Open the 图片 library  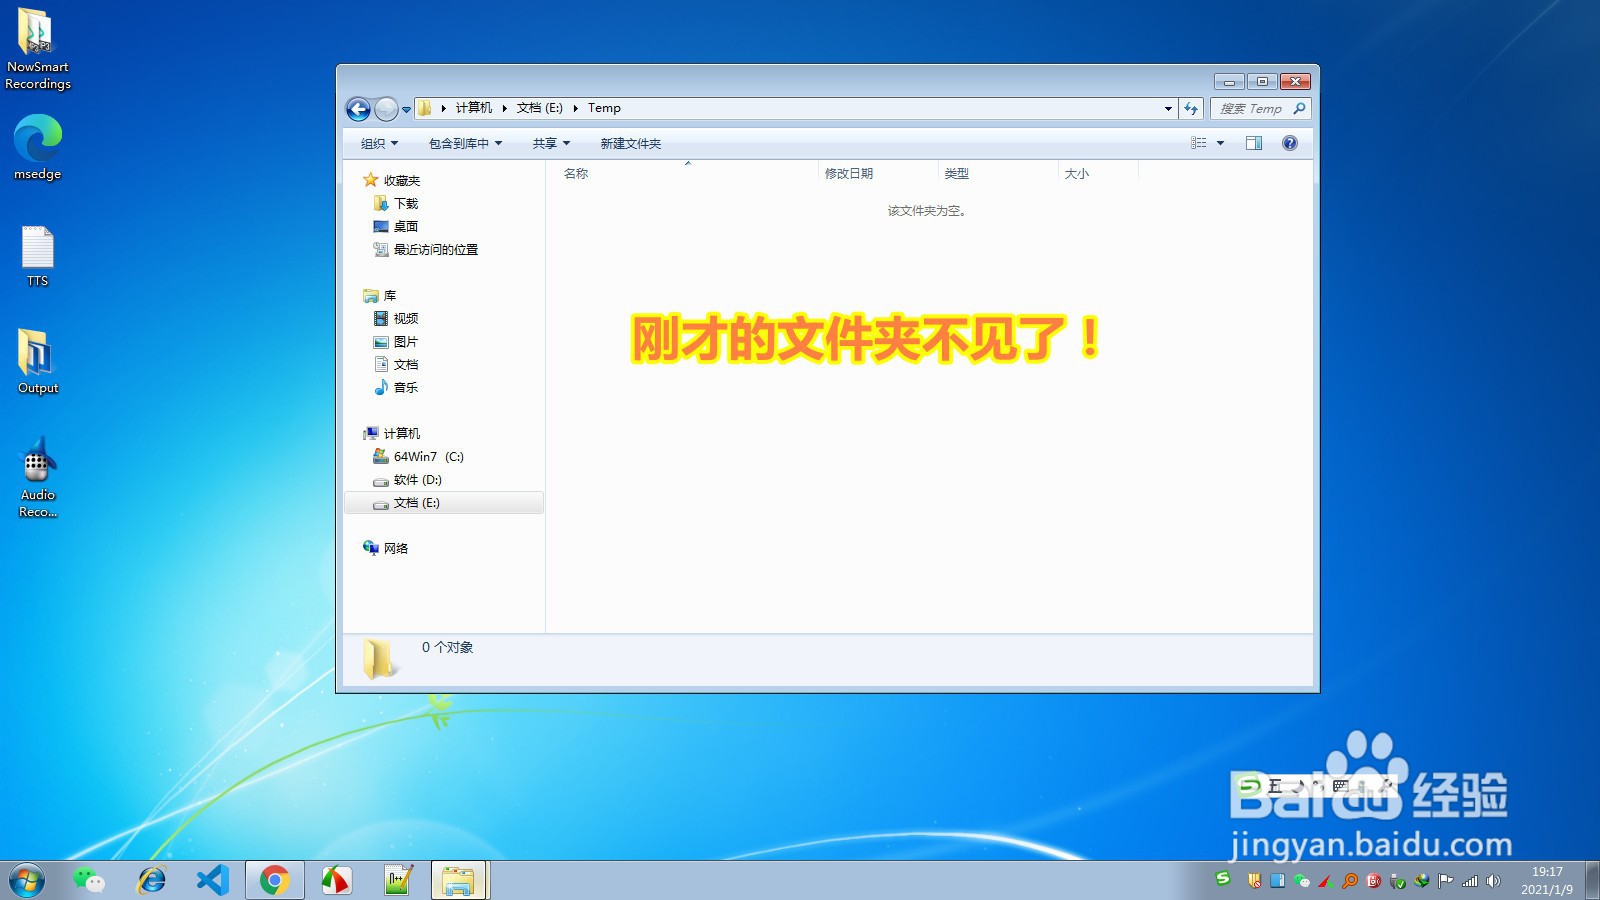tap(404, 341)
